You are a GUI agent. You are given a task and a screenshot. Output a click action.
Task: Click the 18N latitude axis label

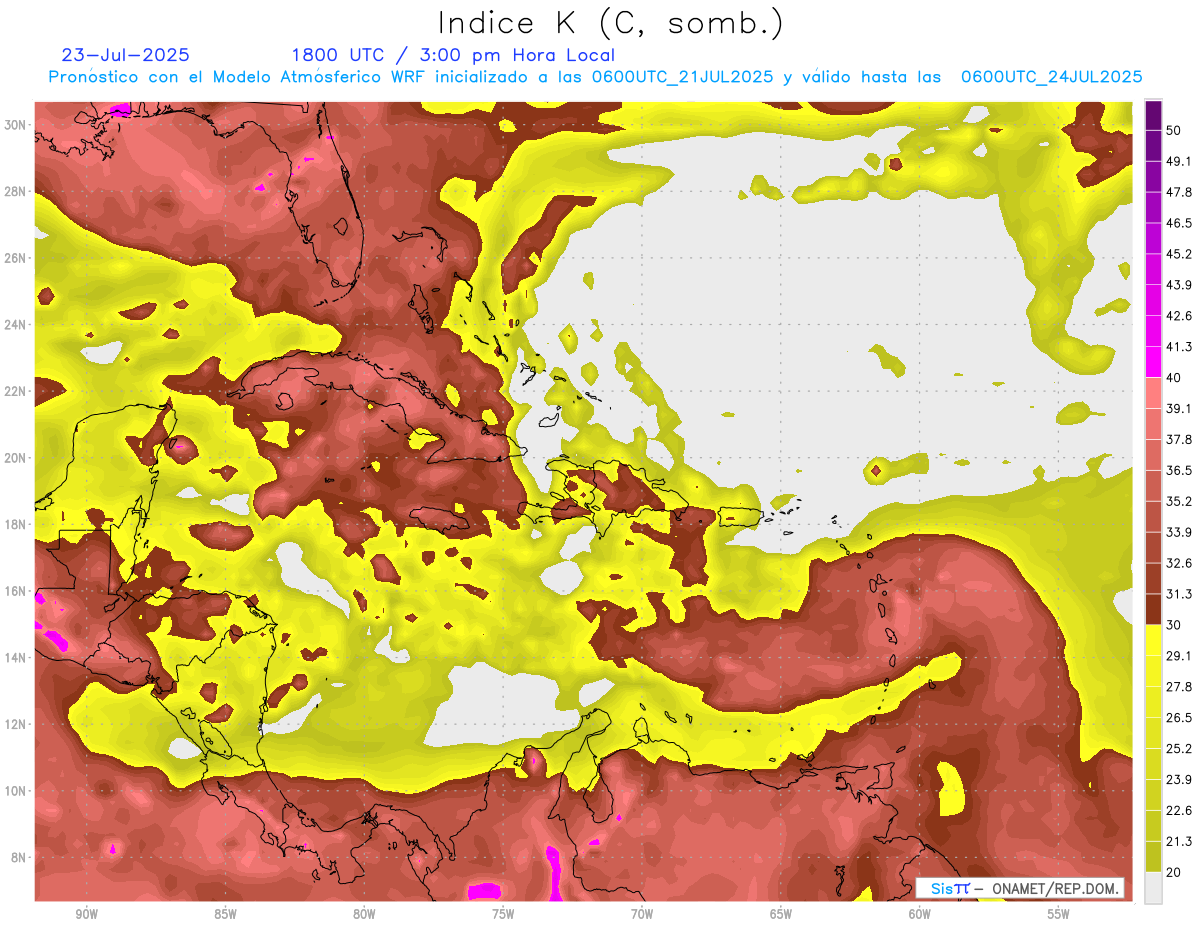[17, 524]
